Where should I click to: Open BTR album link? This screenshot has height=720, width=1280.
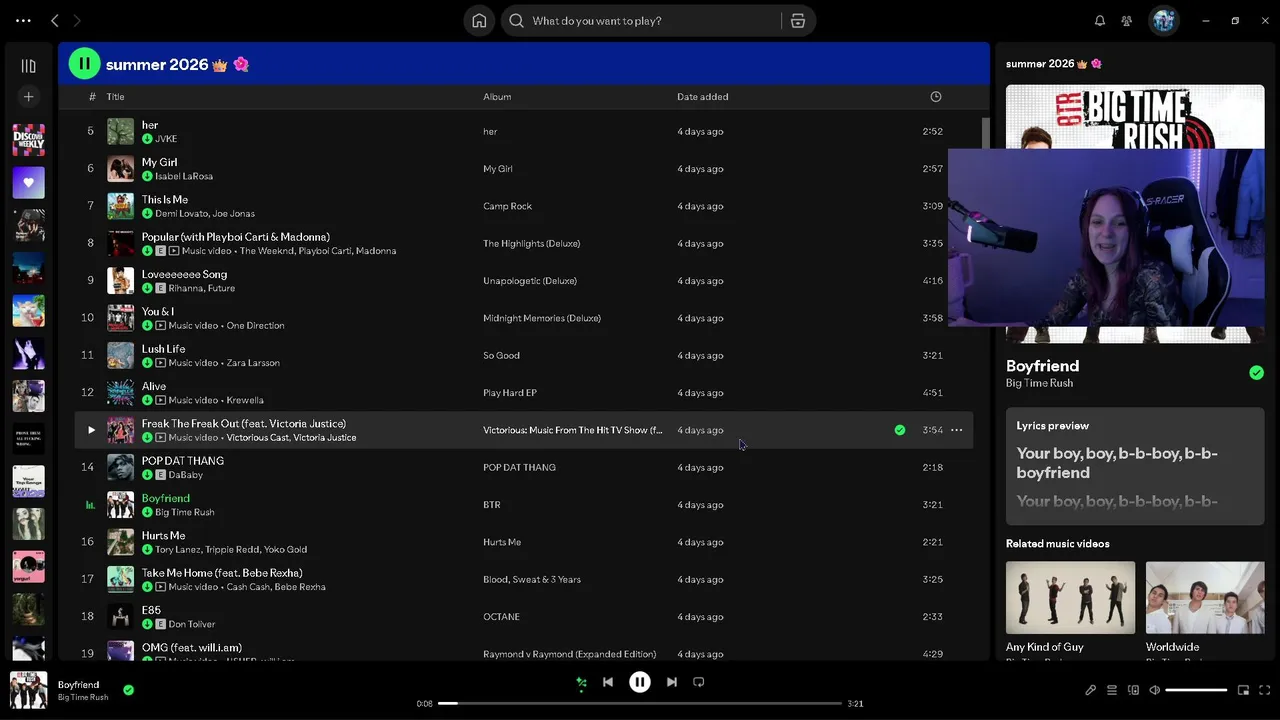pos(491,505)
